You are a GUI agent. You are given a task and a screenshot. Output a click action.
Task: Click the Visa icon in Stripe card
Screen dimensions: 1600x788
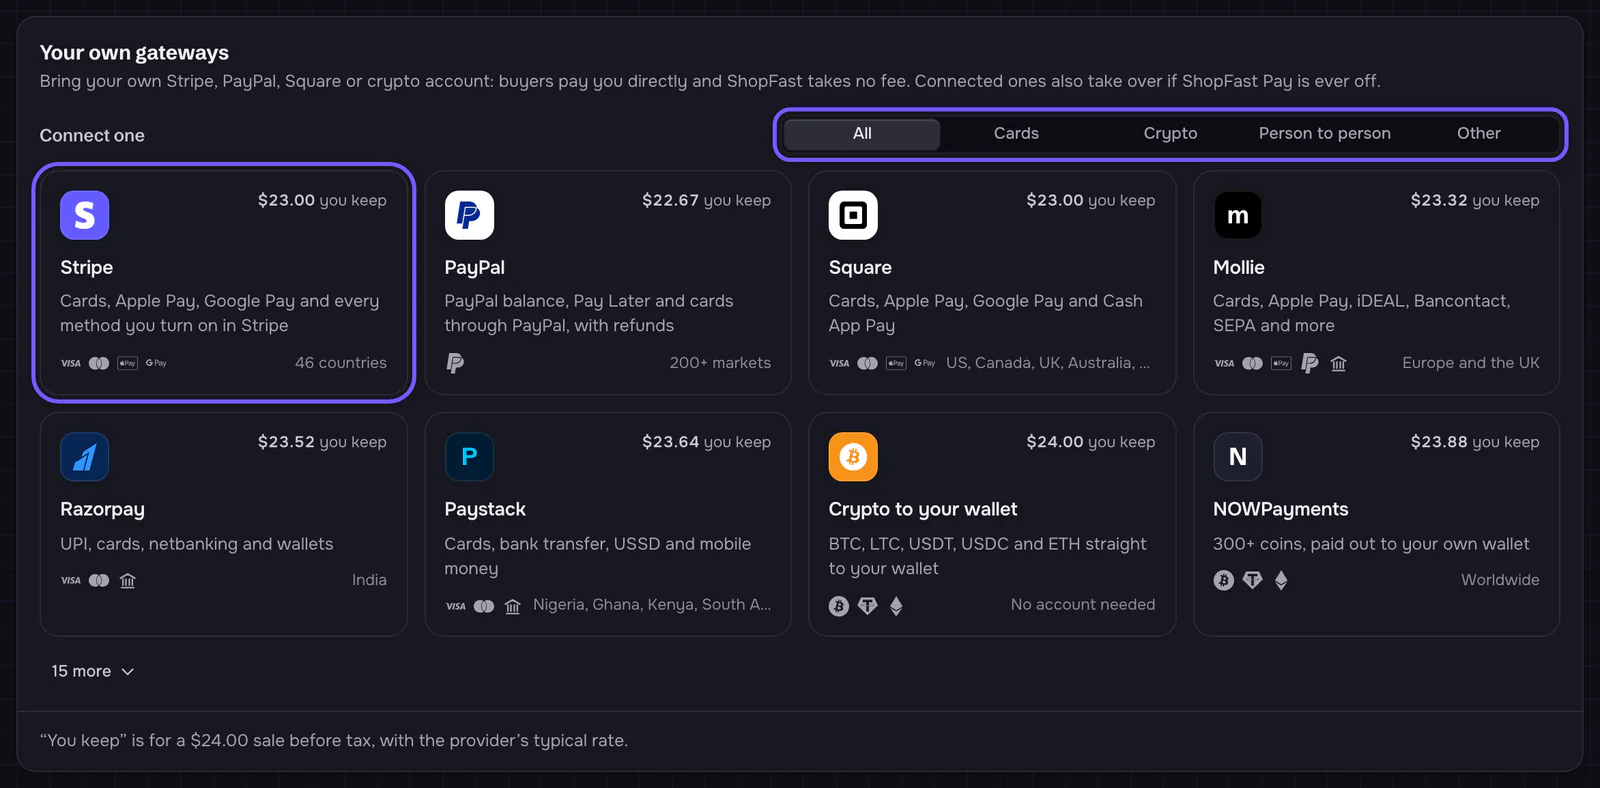click(71, 363)
